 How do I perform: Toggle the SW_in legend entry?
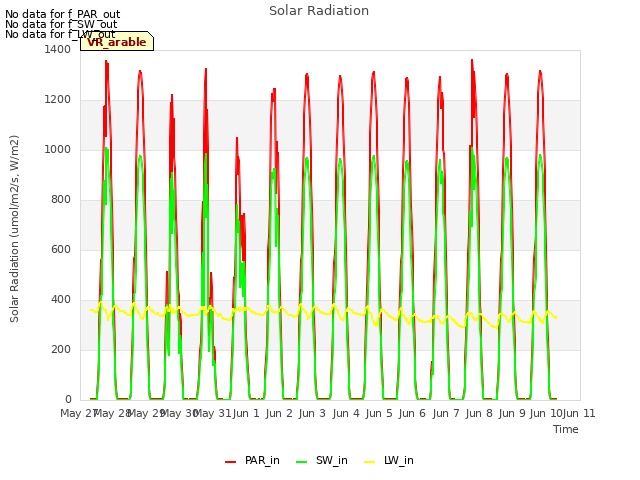pos(322,460)
